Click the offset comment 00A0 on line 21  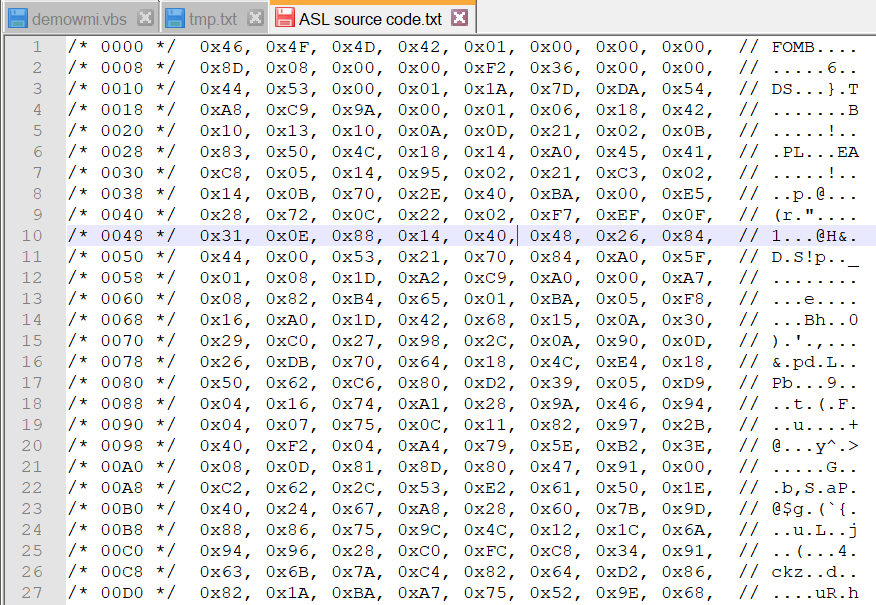tap(122, 467)
